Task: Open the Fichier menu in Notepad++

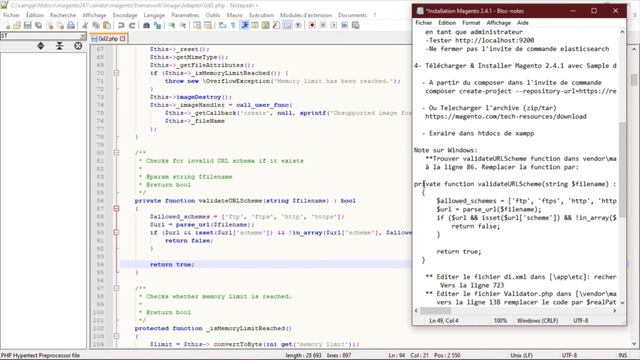Action: (x=11, y=15)
